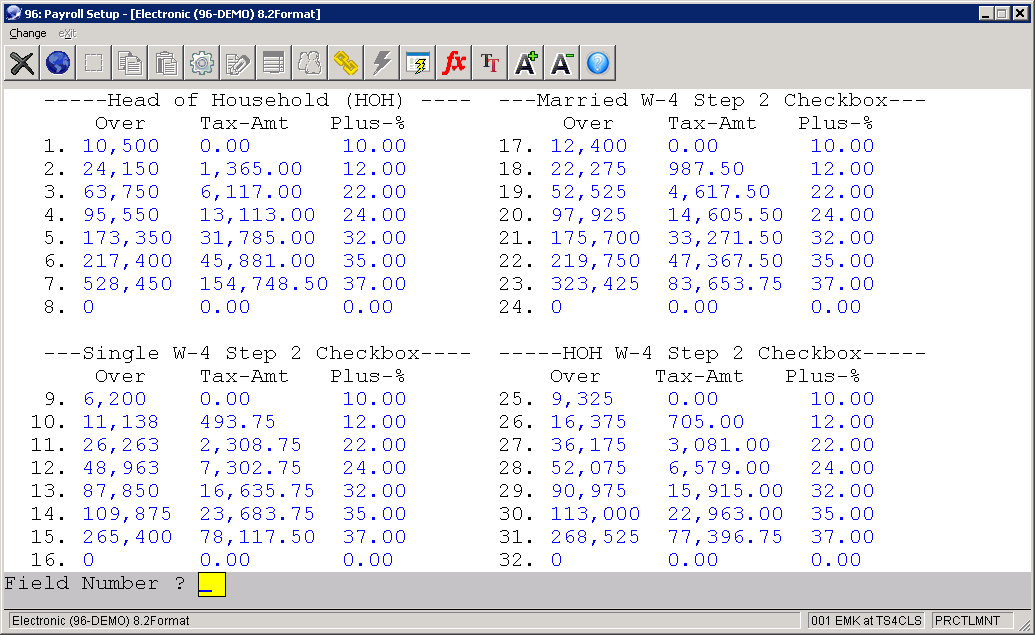This screenshot has height=635, width=1035.
Task: Click Over value 36,175 in row 27
Action: (589, 445)
